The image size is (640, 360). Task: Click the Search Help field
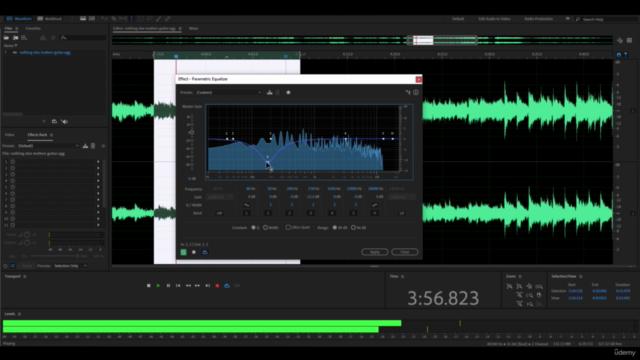pyautogui.click(x=606, y=19)
